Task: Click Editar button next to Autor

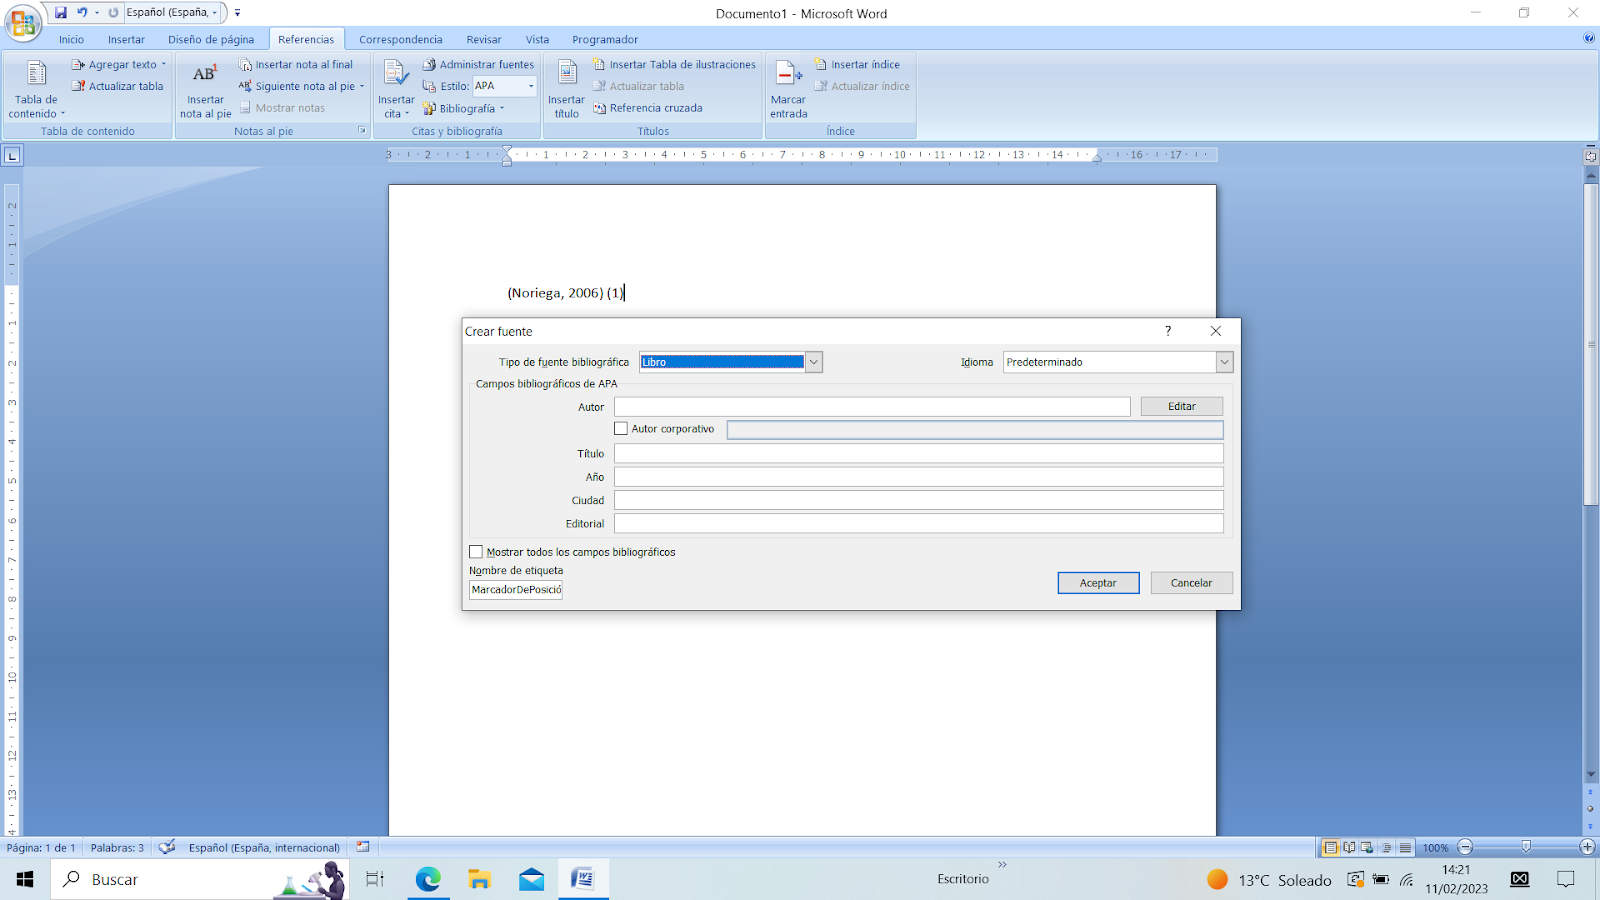Action: coord(1182,406)
